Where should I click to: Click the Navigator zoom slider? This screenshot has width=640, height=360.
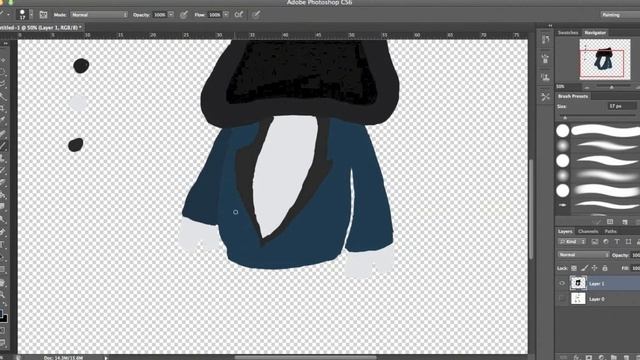pos(611,87)
